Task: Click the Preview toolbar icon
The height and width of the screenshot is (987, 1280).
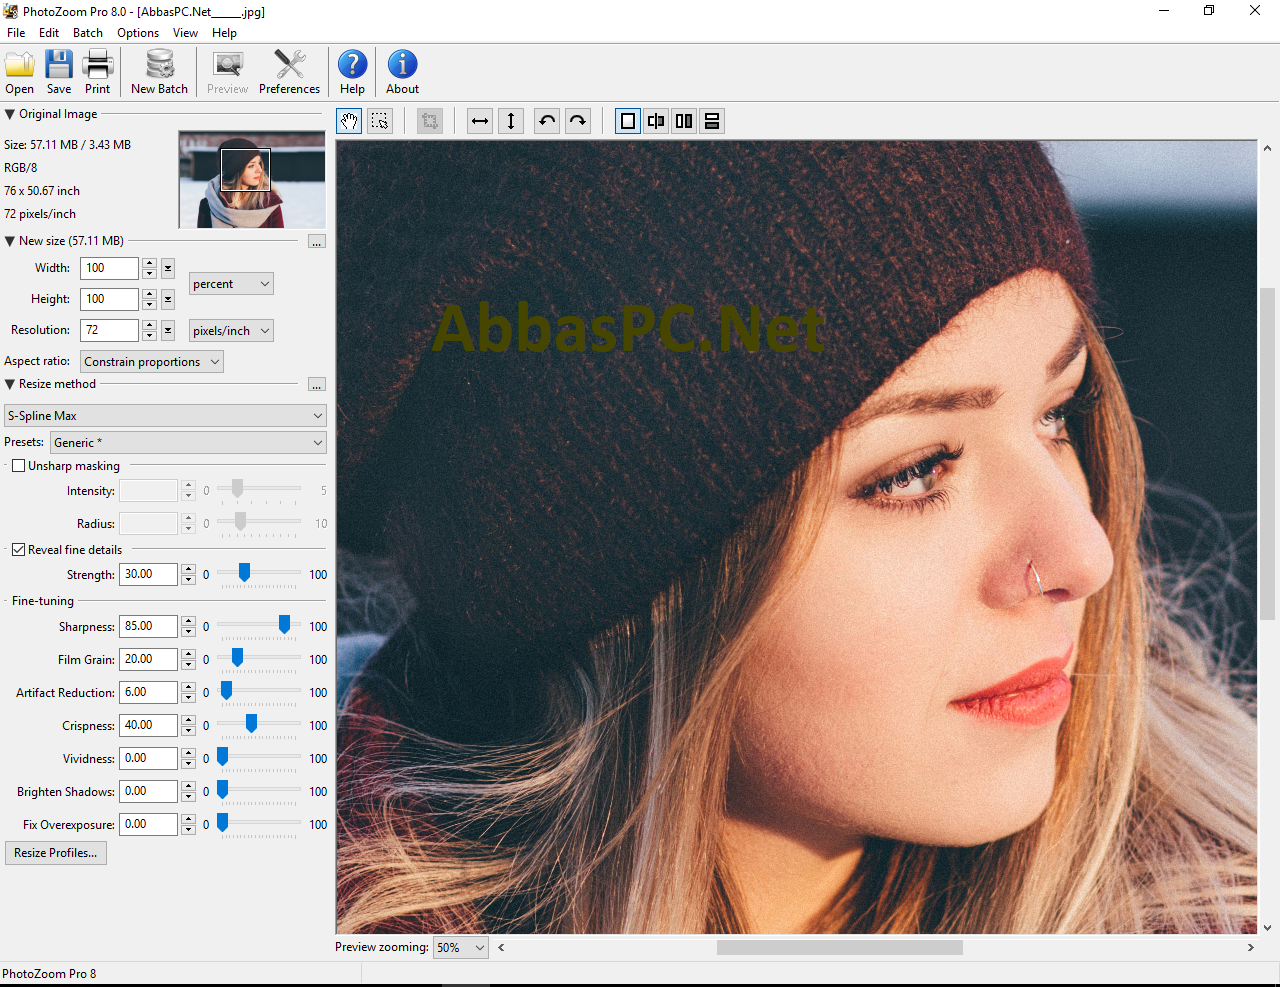Action: point(228,72)
